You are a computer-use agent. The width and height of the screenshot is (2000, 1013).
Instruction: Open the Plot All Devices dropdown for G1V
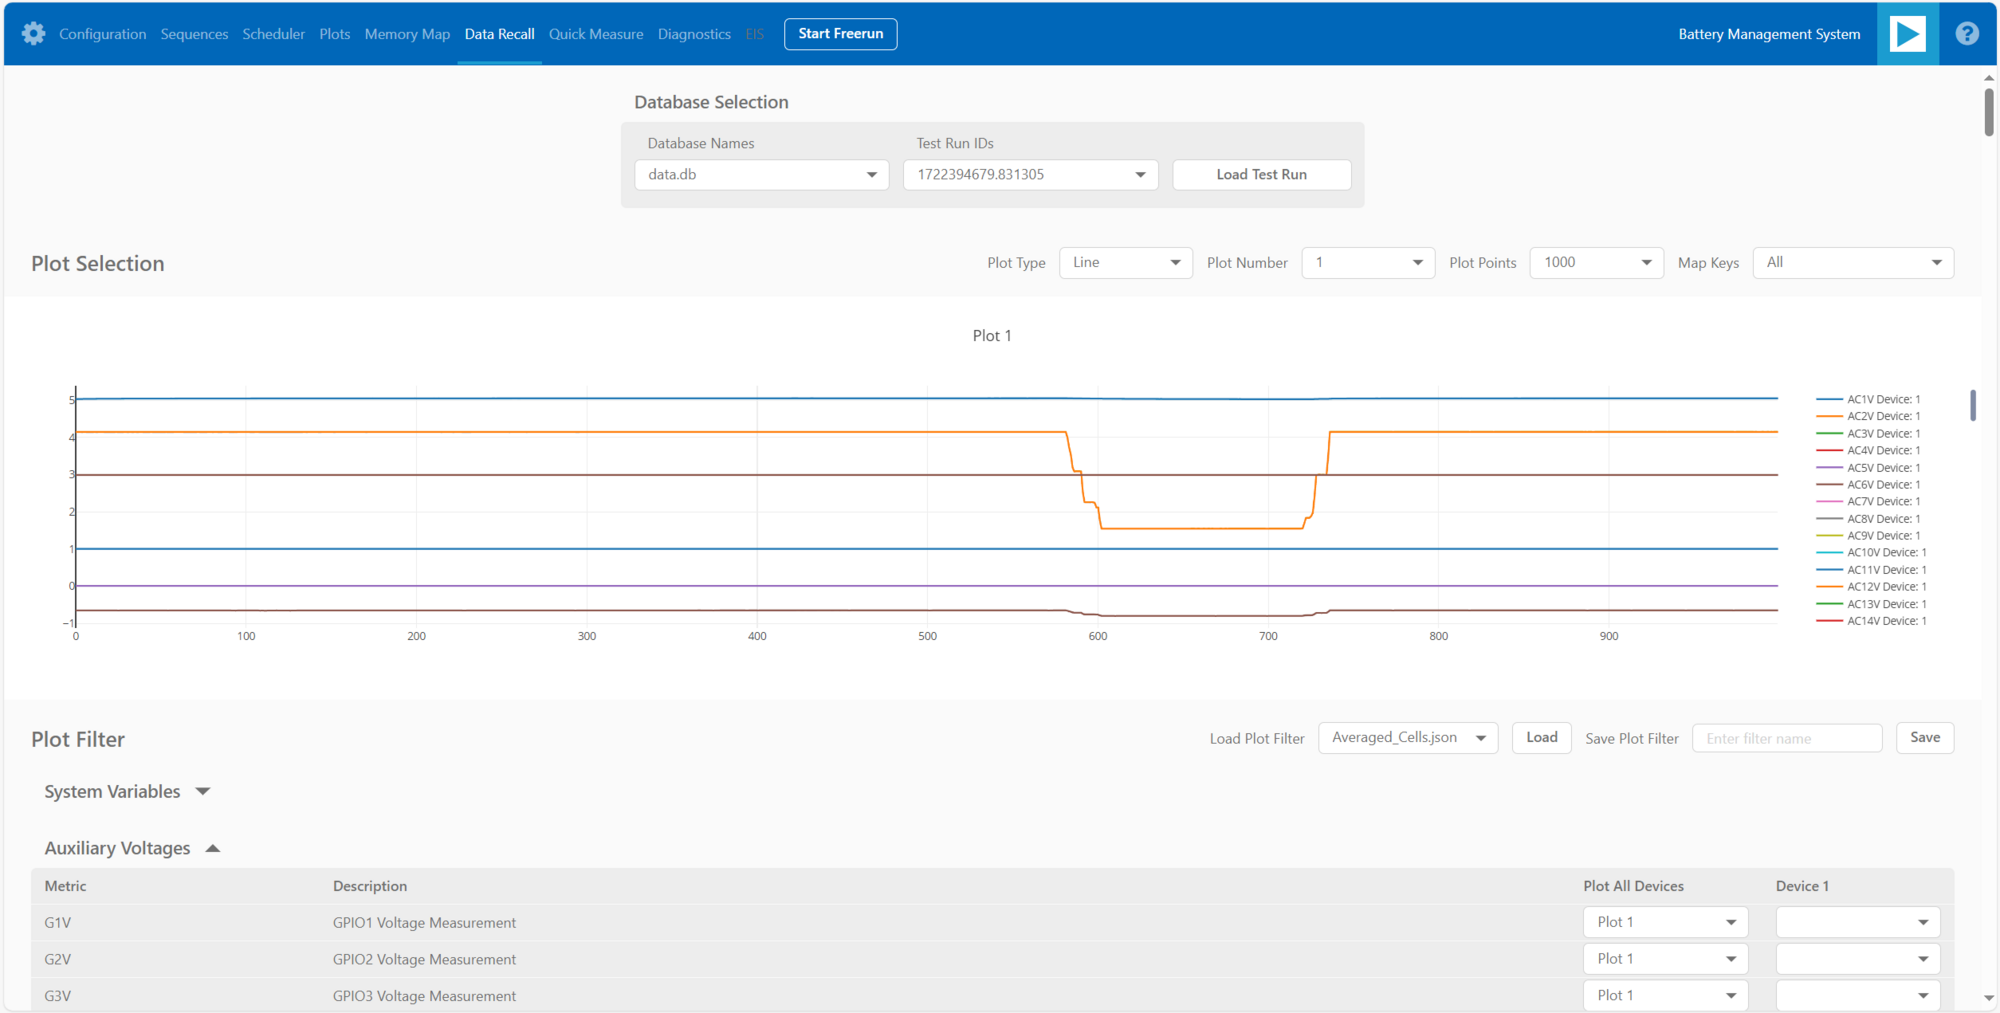point(1664,921)
